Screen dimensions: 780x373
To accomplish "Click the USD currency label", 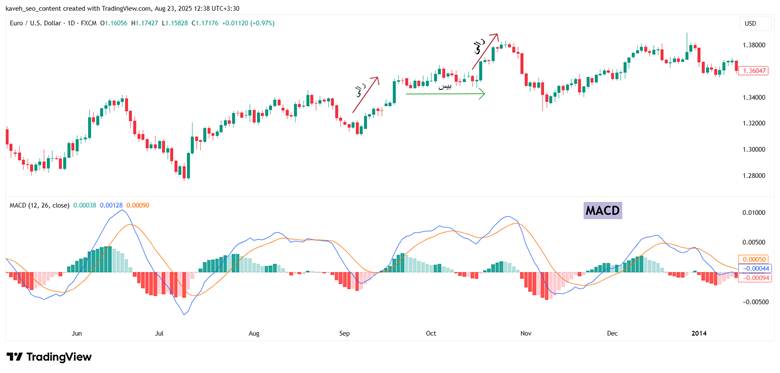I will [750, 23].
